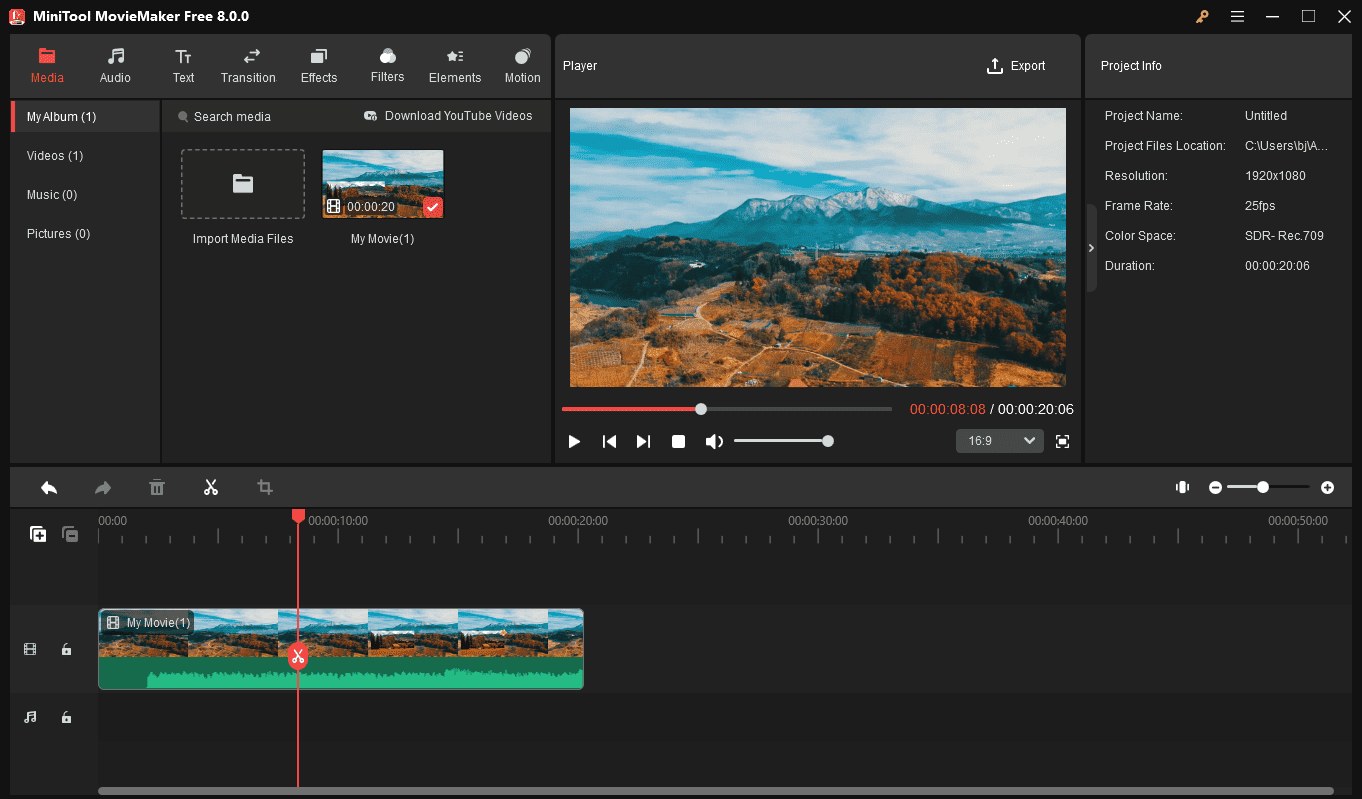The width and height of the screenshot is (1362, 799).
Task: Select the My Movie(1) timeline clip
Action: (x=341, y=649)
